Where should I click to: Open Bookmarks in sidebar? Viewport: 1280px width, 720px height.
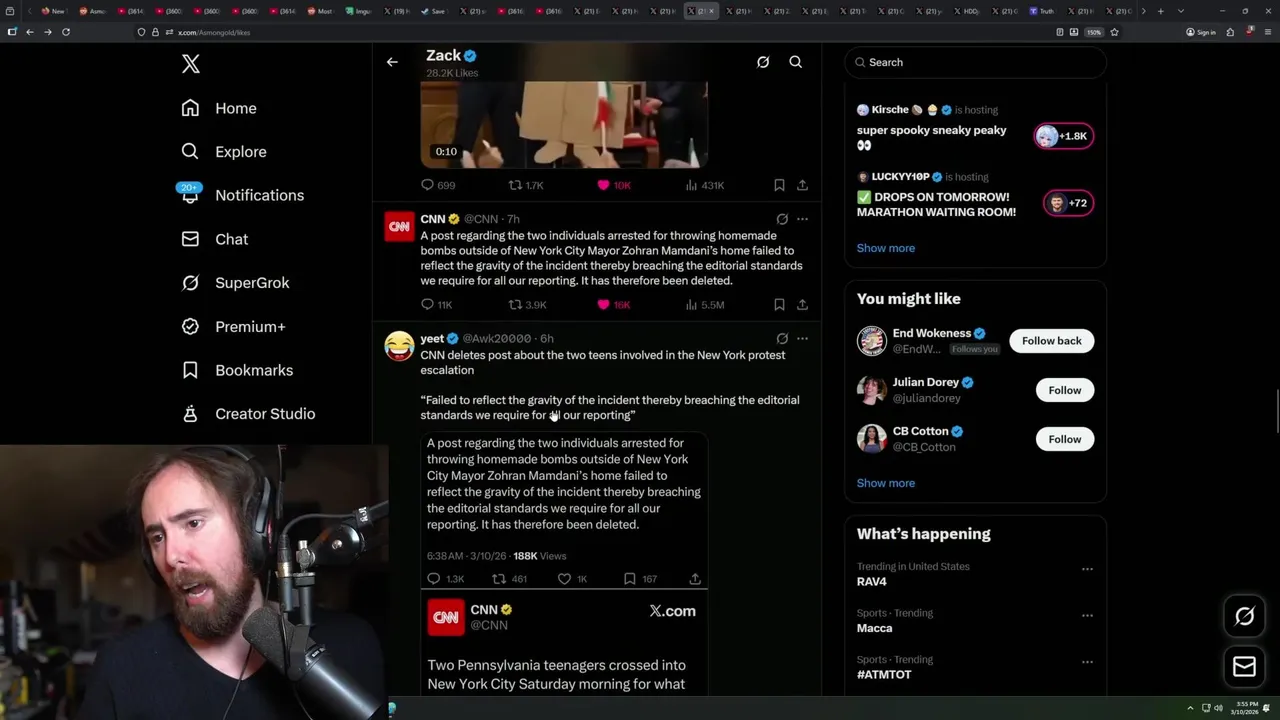[x=237, y=370]
